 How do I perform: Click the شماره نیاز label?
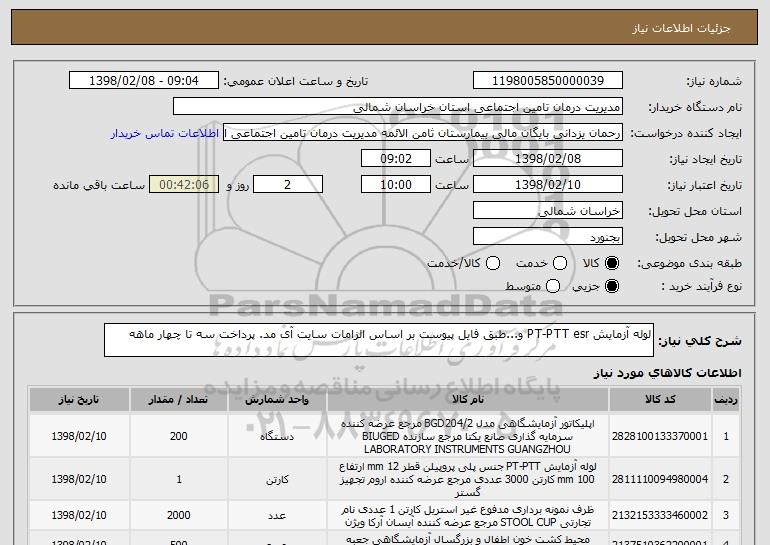(x=716, y=81)
